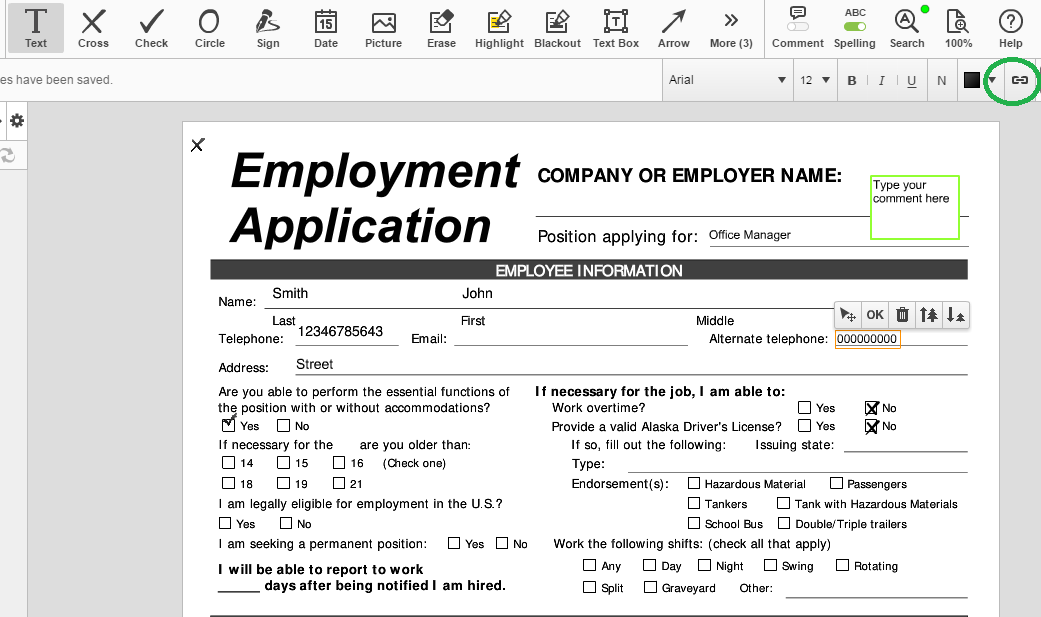The height and width of the screenshot is (617, 1041).
Task: Confirm the field with OK button
Action: tap(875, 315)
